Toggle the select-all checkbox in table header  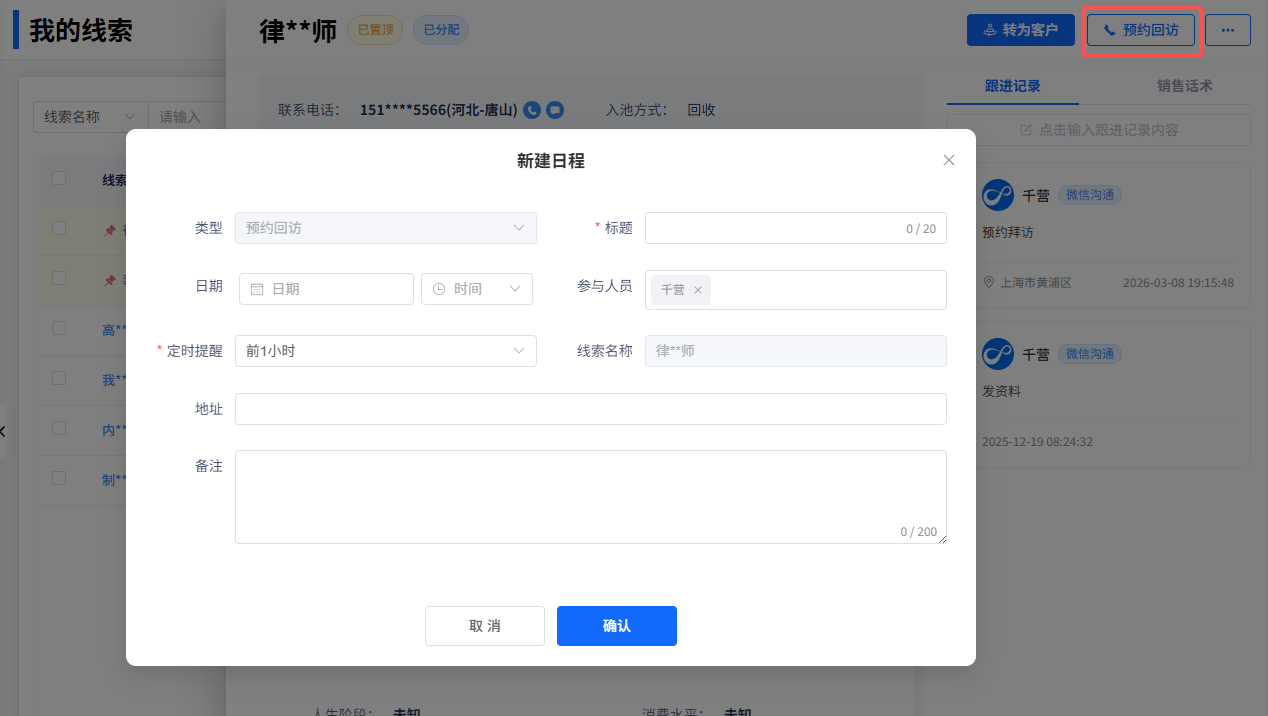click(x=59, y=178)
